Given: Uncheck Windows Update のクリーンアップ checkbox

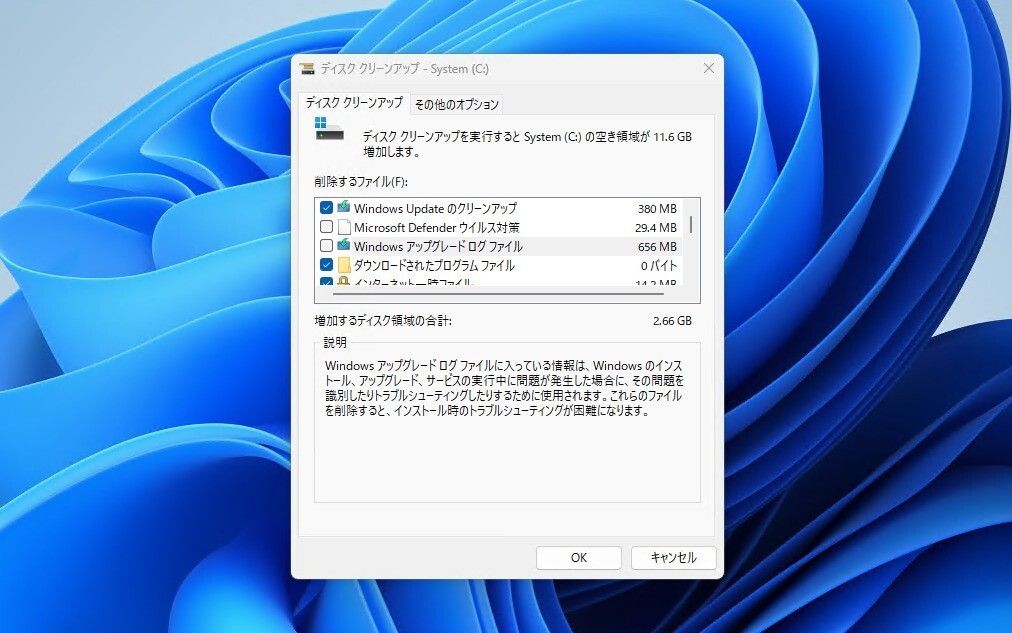Looking at the screenshot, I should tap(326, 208).
